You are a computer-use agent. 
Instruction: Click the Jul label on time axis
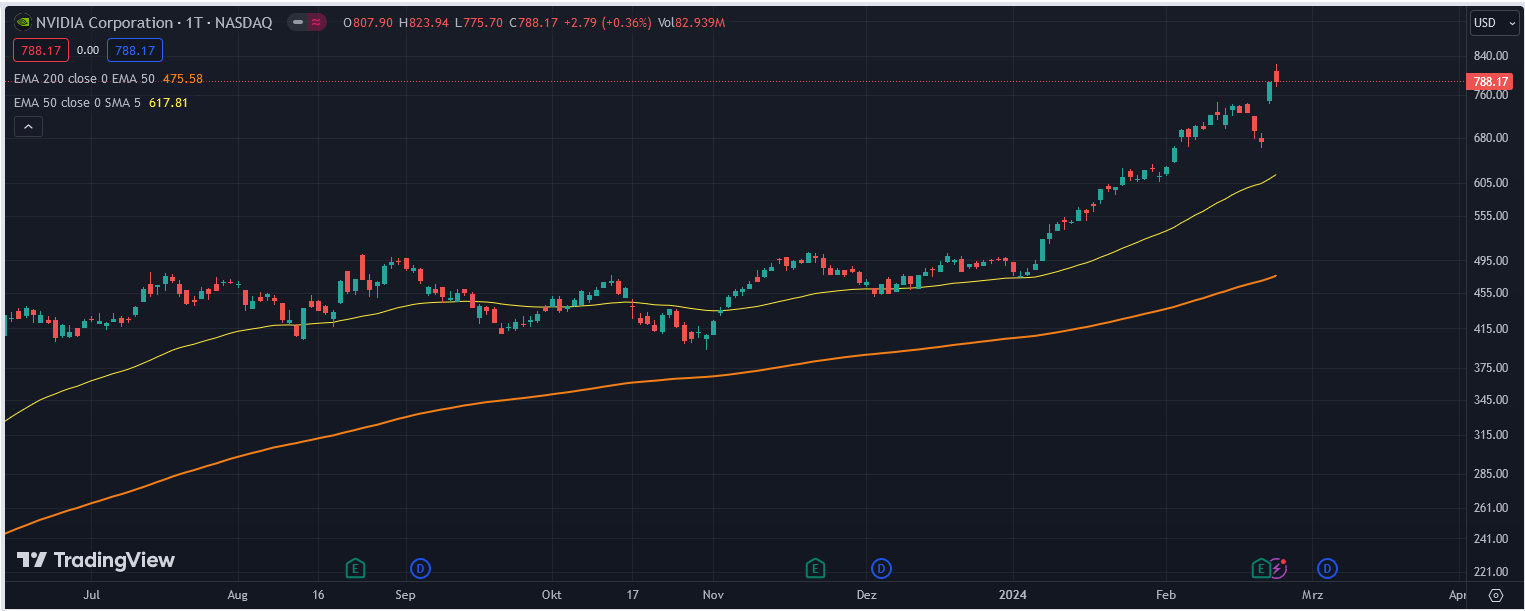[x=92, y=595]
